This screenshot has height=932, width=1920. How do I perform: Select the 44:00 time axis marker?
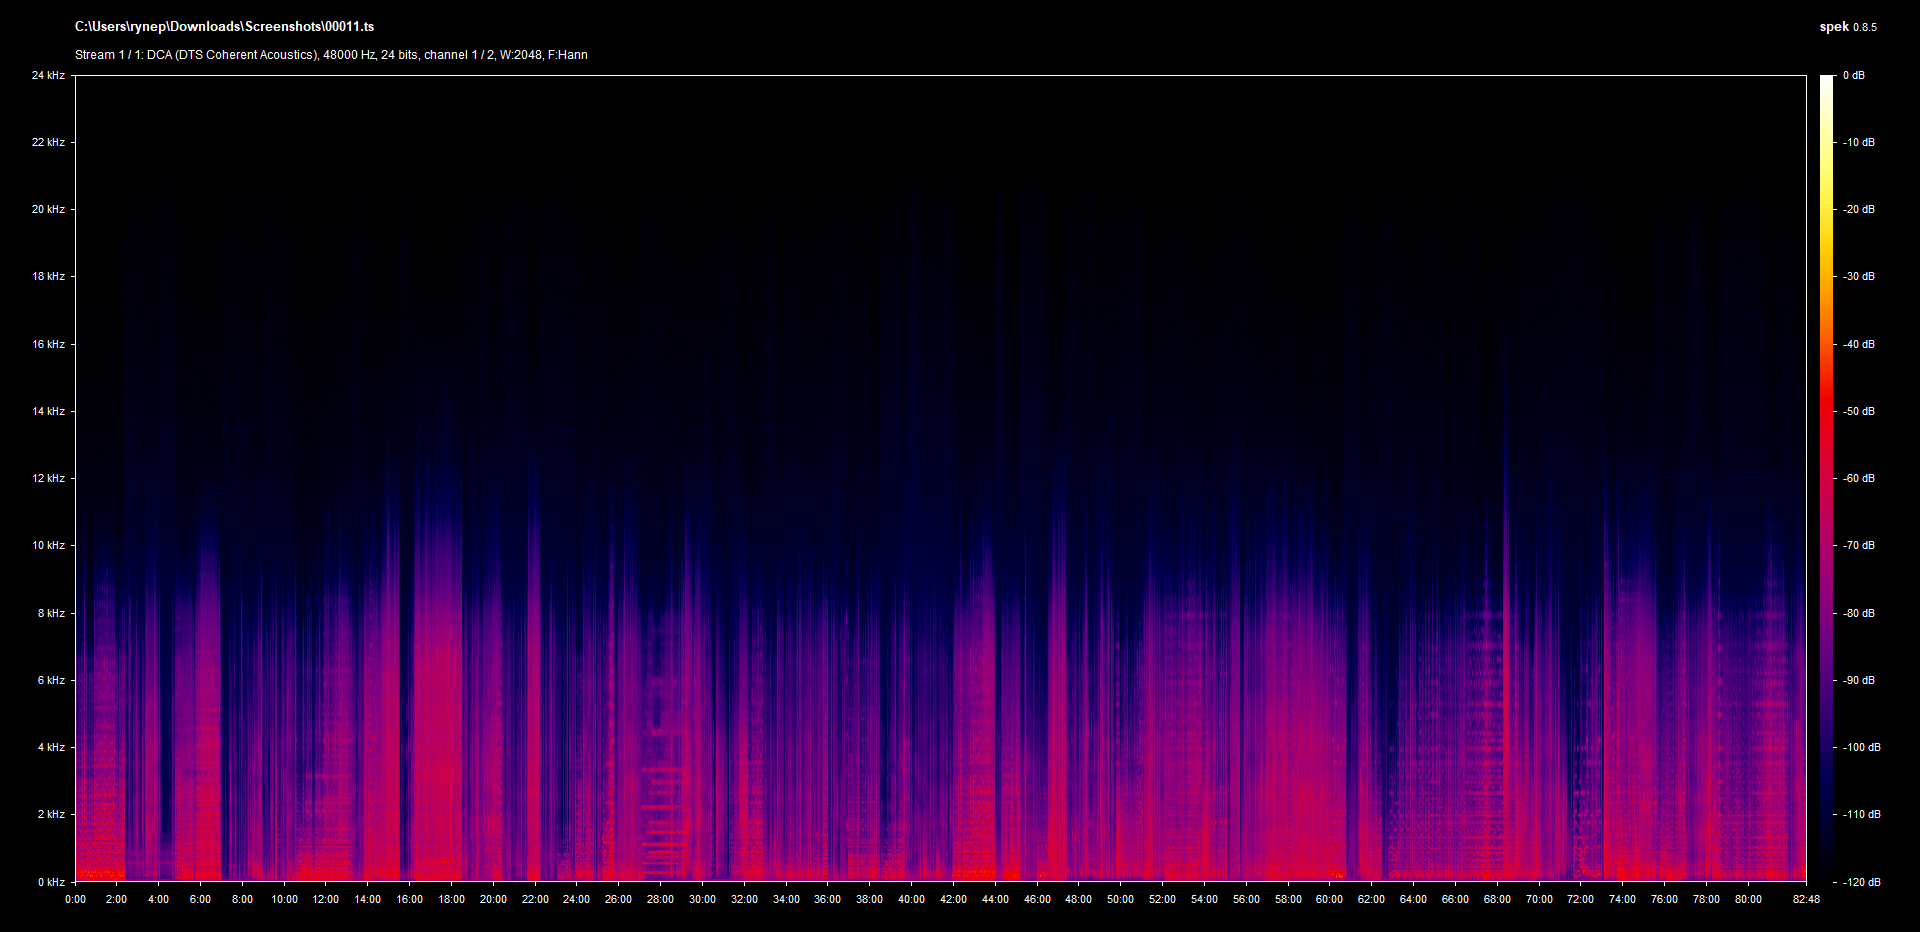click(x=995, y=900)
